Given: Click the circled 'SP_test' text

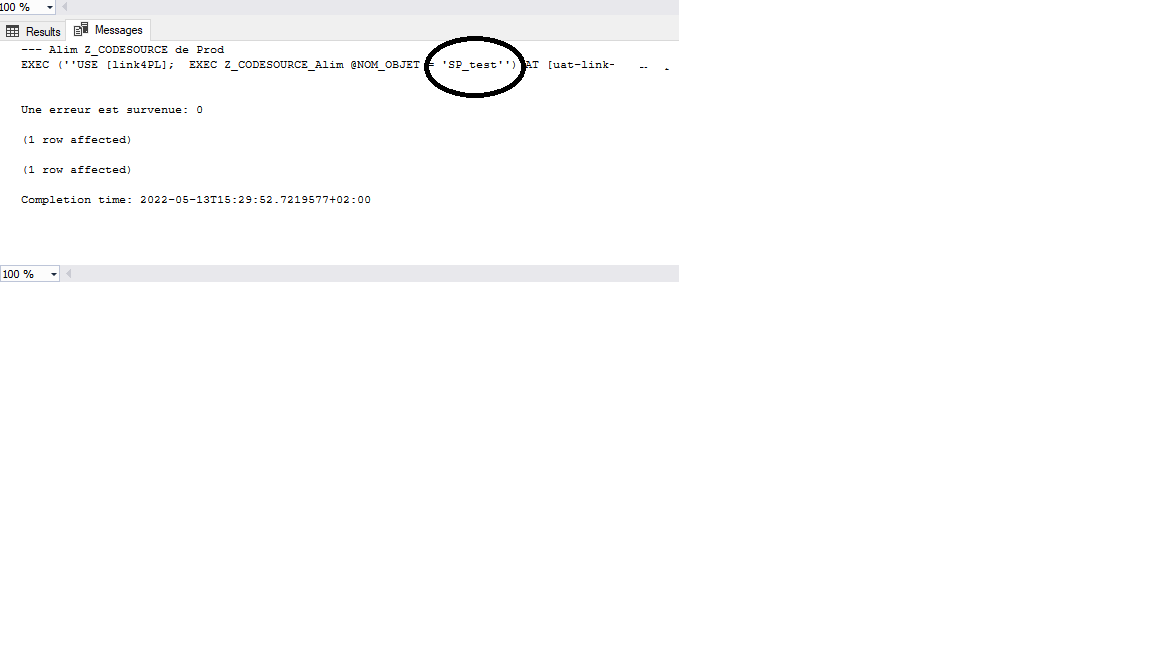Looking at the screenshot, I should (x=473, y=65).
